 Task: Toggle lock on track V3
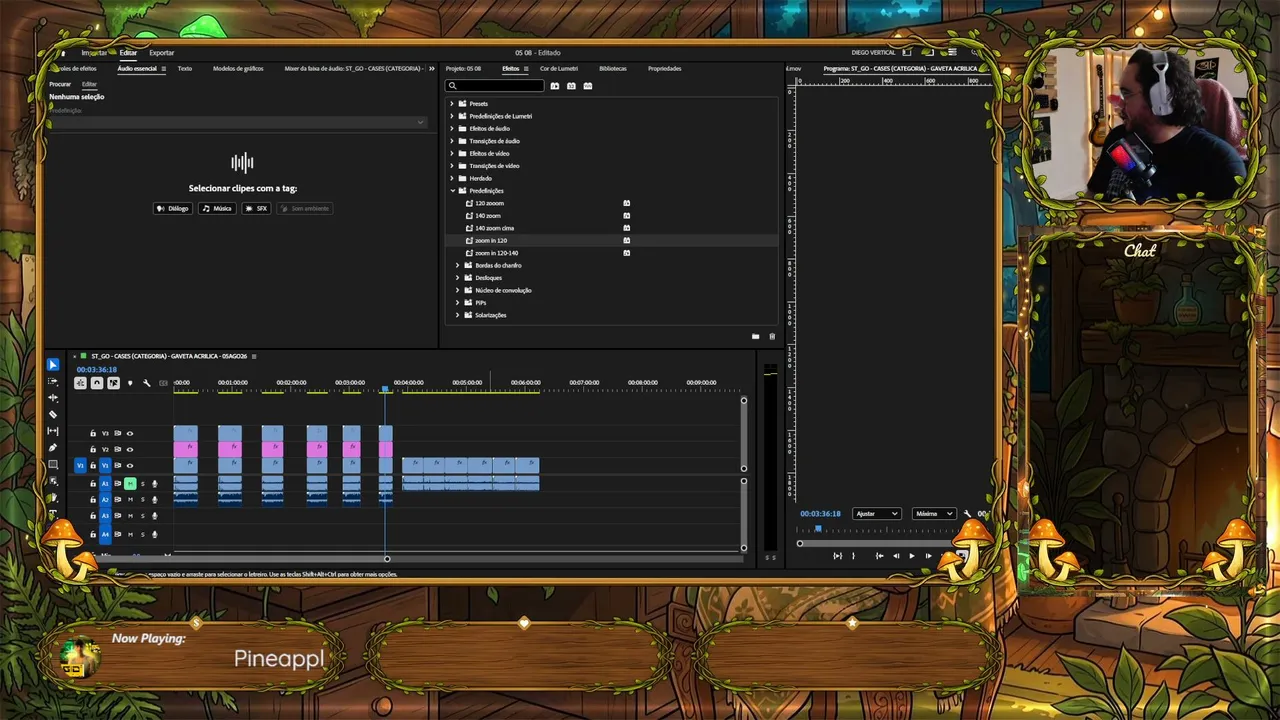coord(93,434)
